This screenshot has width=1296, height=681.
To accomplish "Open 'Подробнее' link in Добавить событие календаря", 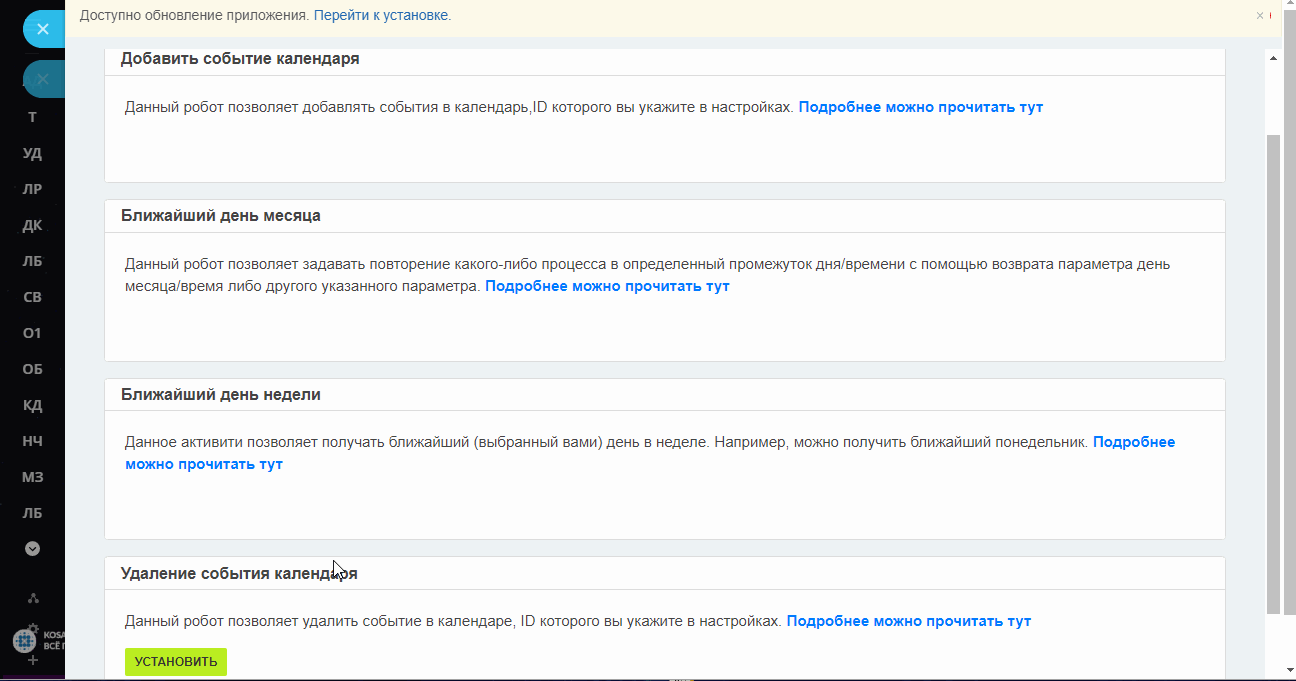I will [x=920, y=107].
